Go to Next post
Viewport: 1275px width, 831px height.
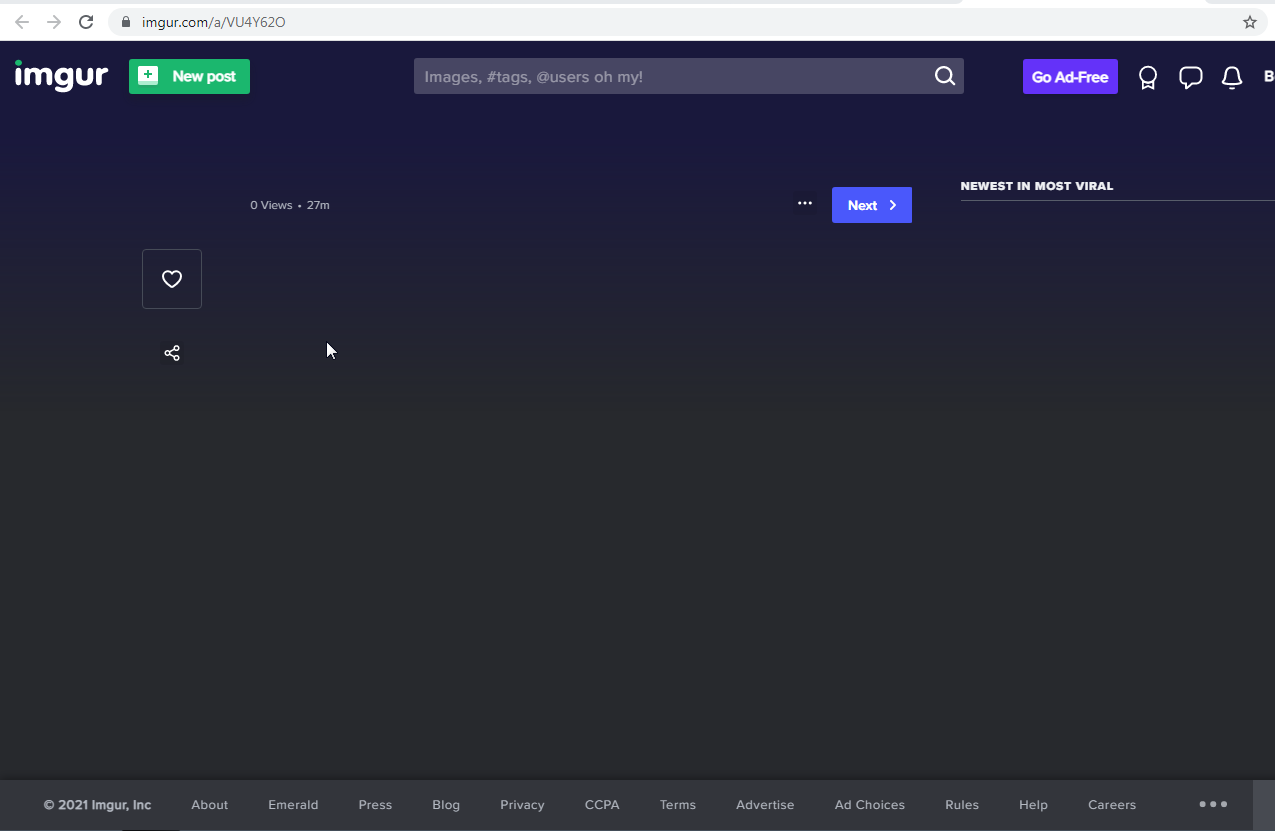pyautogui.click(x=871, y=205)
